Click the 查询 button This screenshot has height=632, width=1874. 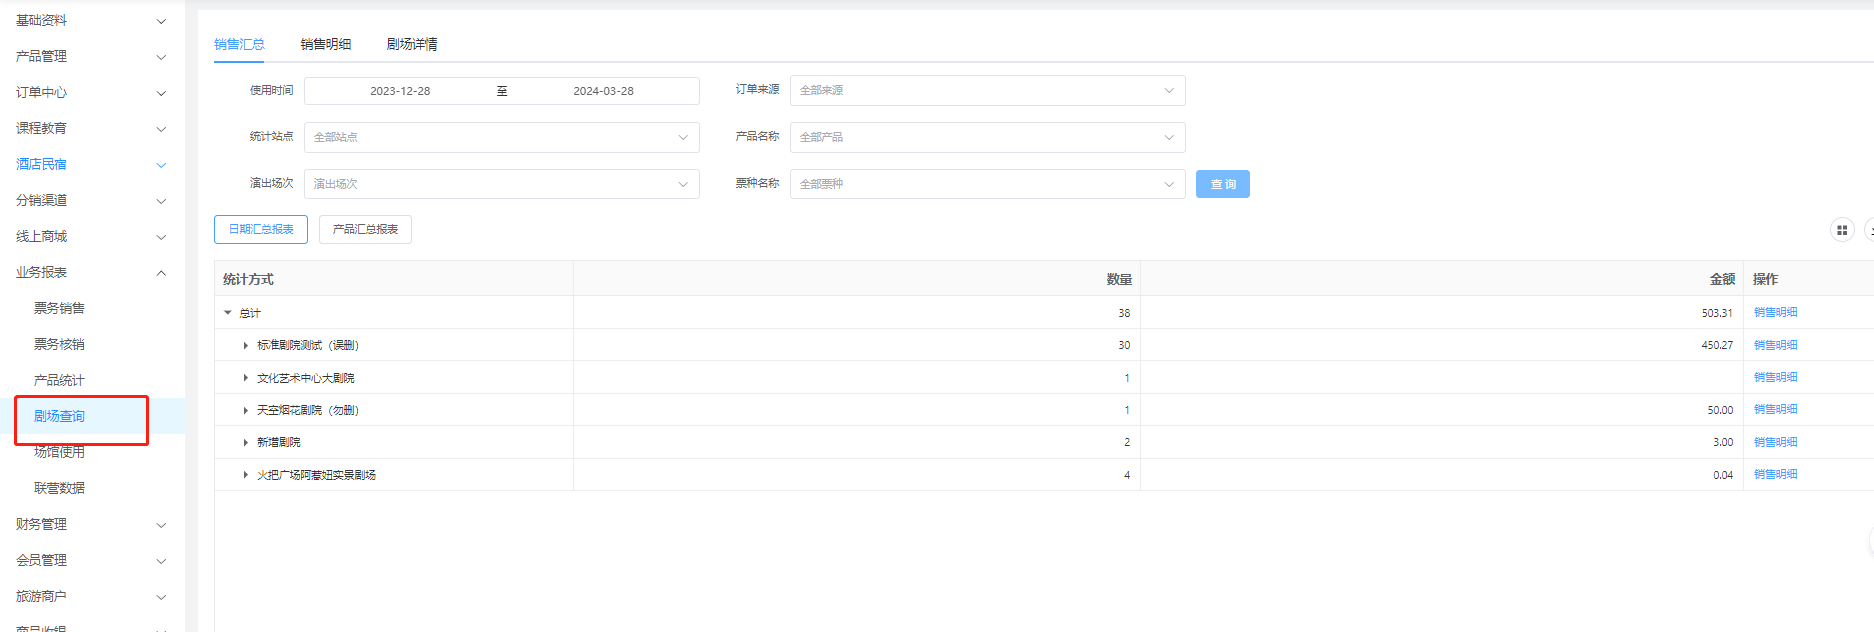pos(1222,184)
